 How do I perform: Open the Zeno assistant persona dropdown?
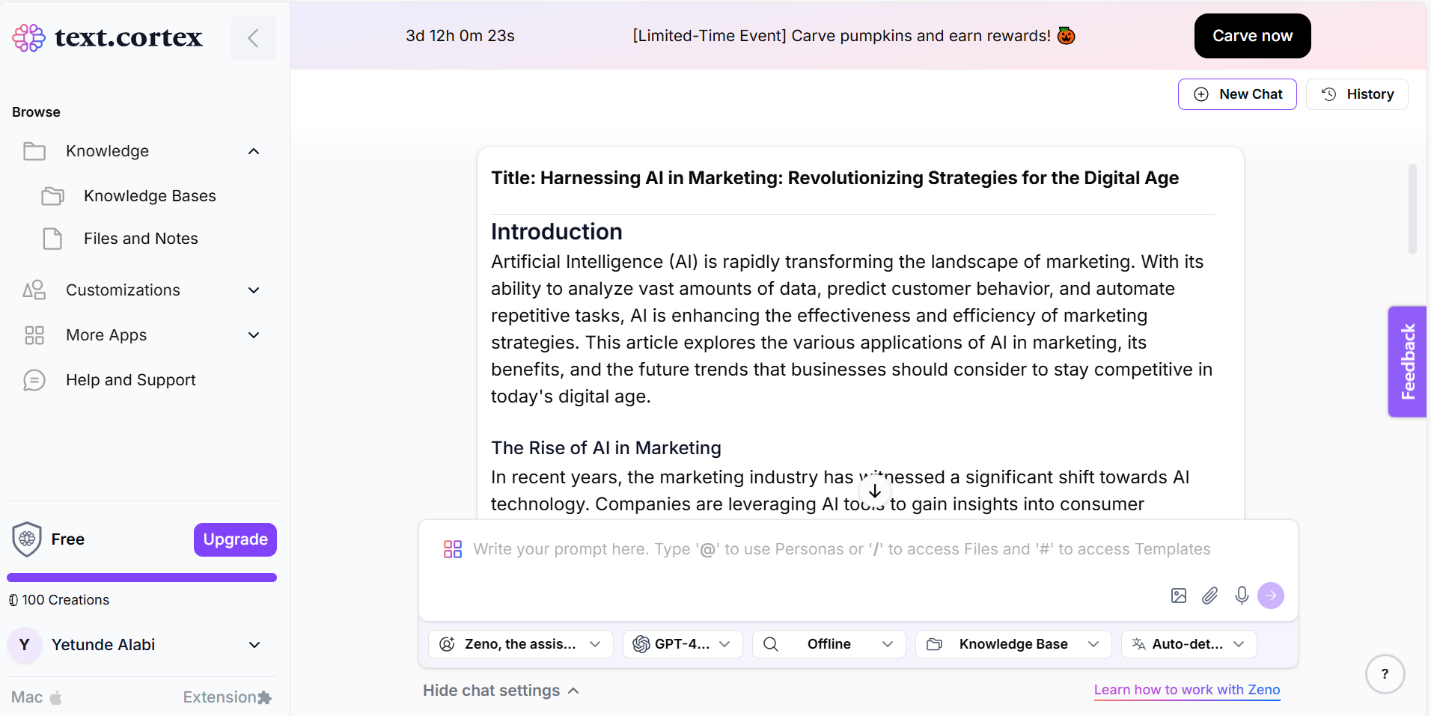pos(520,645)
